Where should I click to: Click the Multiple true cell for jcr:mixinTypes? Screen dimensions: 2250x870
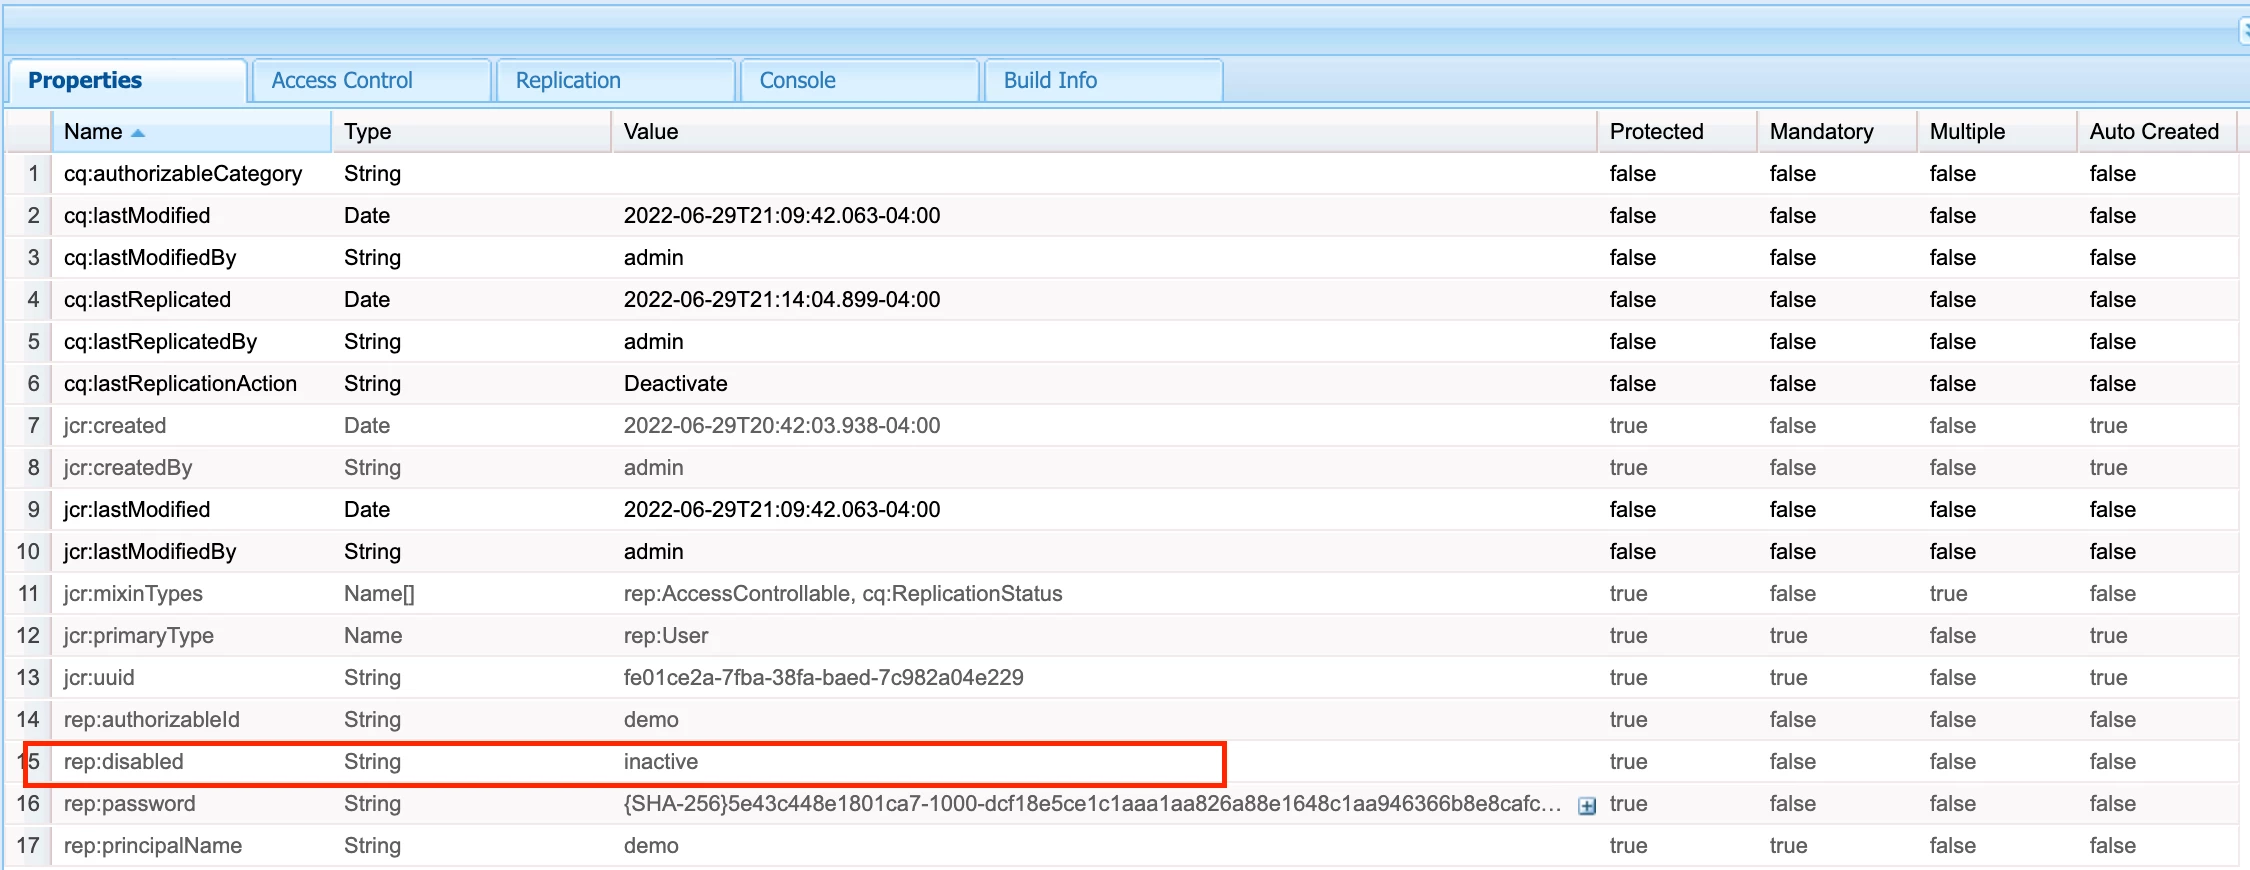point(1948,593)
